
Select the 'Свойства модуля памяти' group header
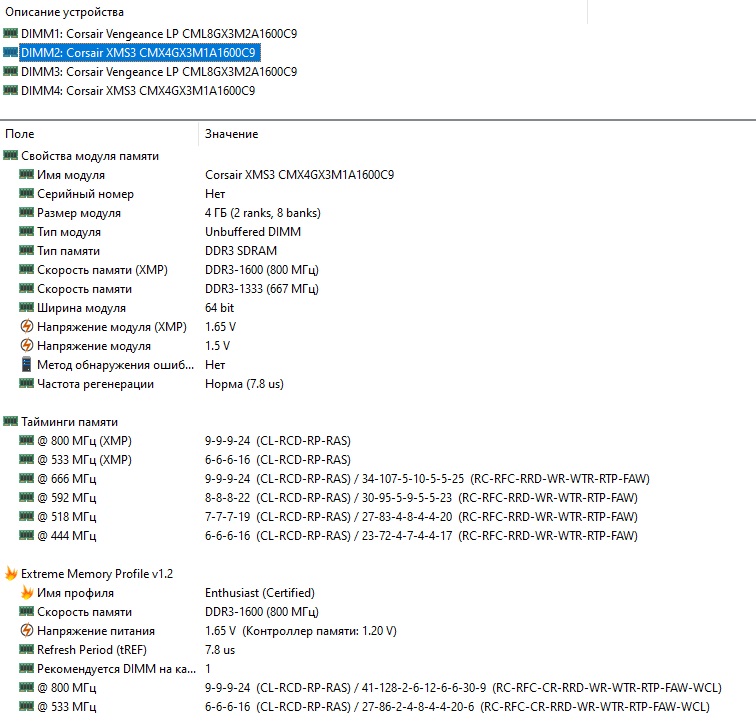(90, 156)
